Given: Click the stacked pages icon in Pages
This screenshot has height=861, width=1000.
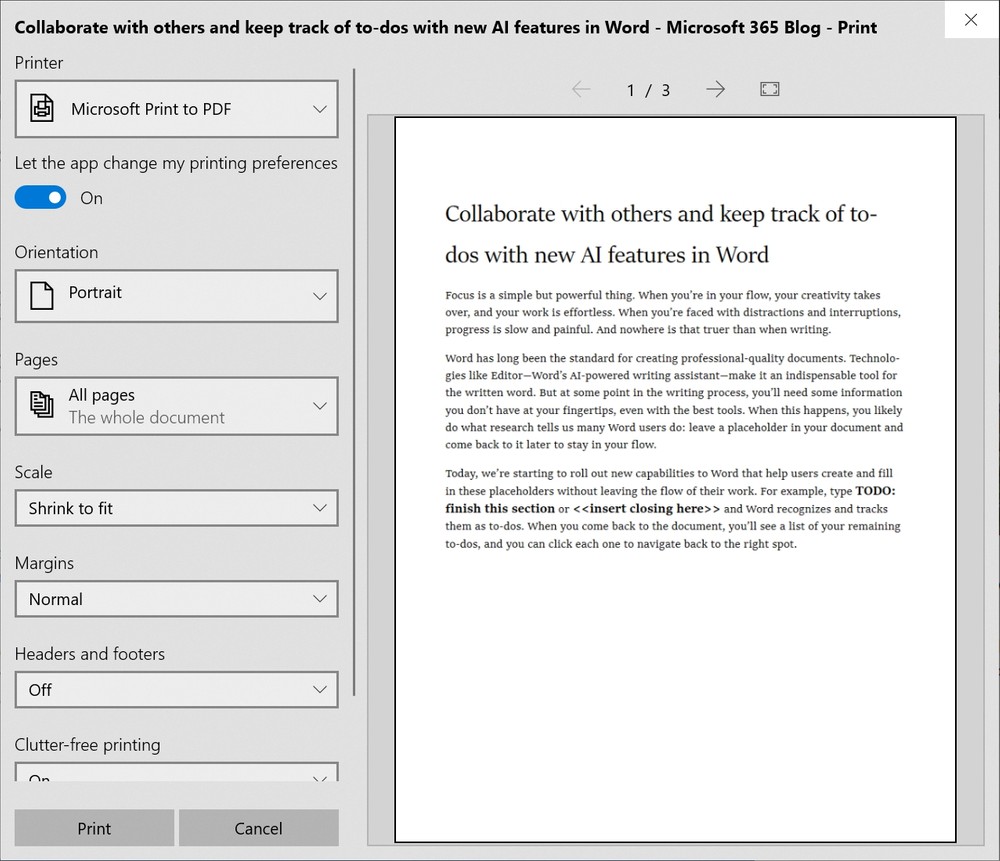Looking at the screenshot, I should click(42, 405).
